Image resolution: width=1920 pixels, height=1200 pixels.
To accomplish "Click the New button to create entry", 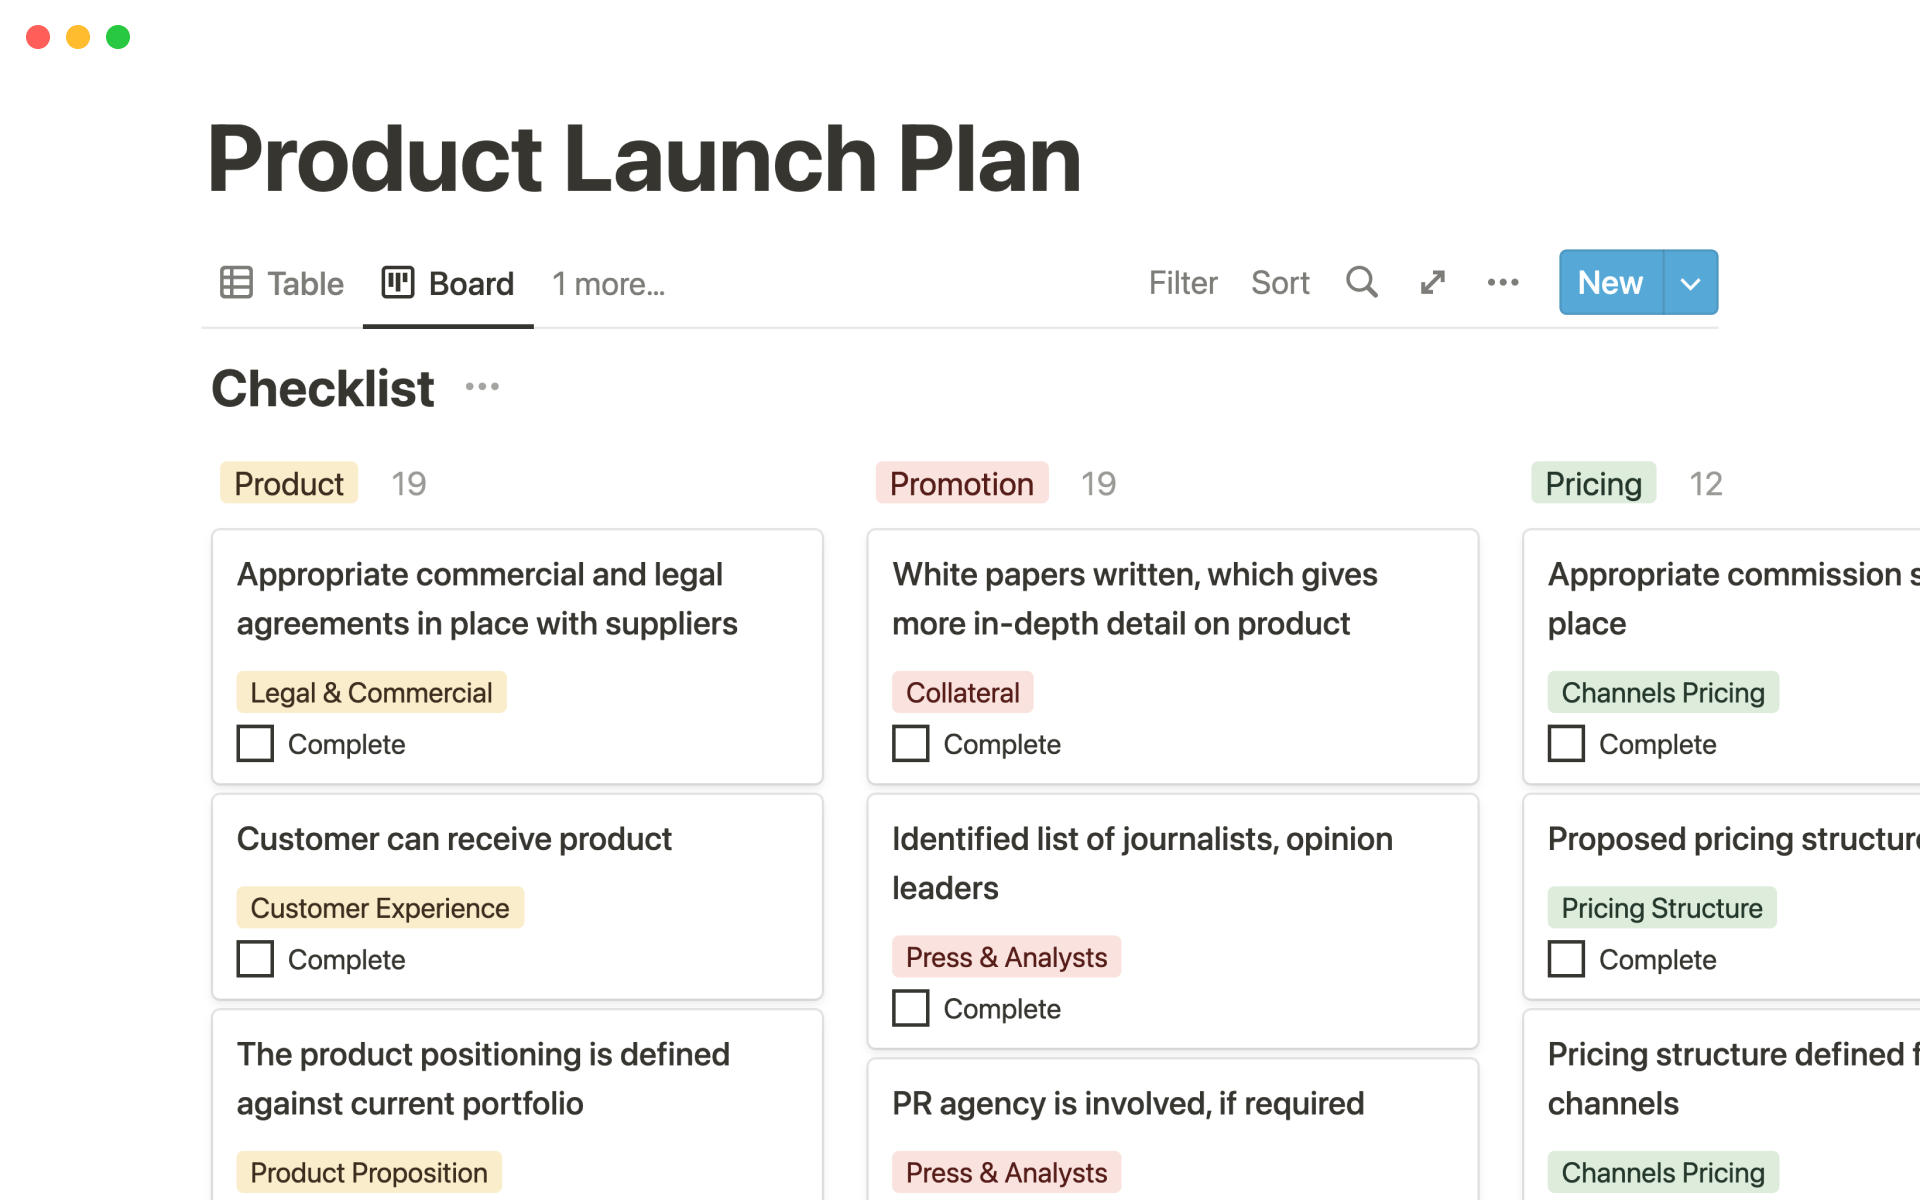I will coord(1610,283).
